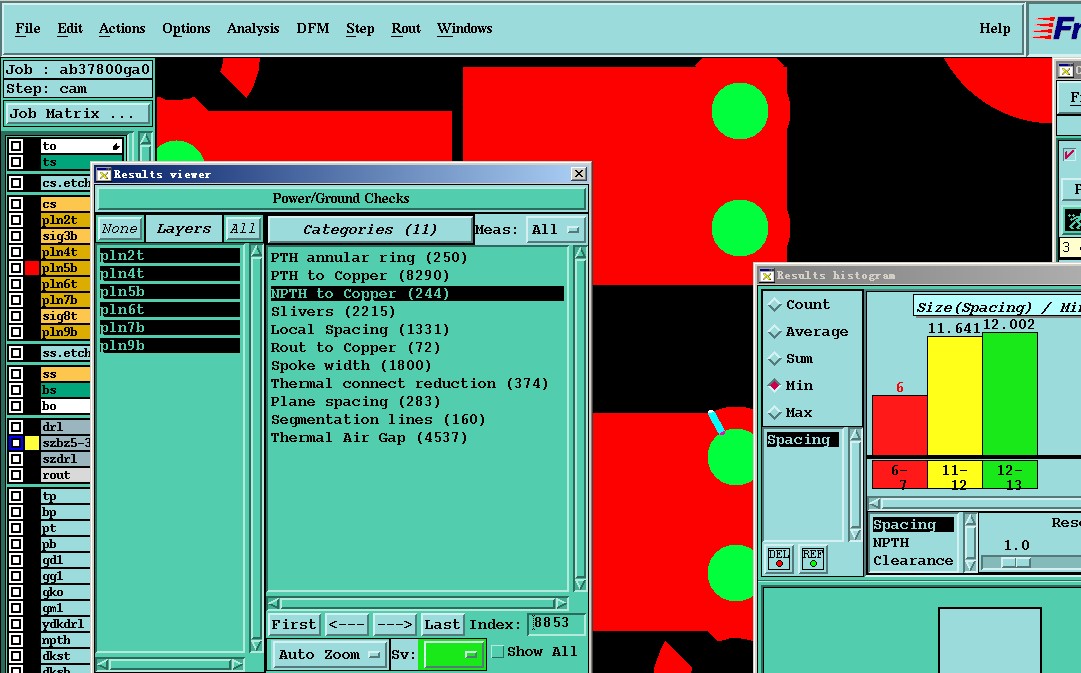The height and width of the screenshot is (673, 1081).
Task: Open the Meas: All dropdown
Action: [556, 230]
